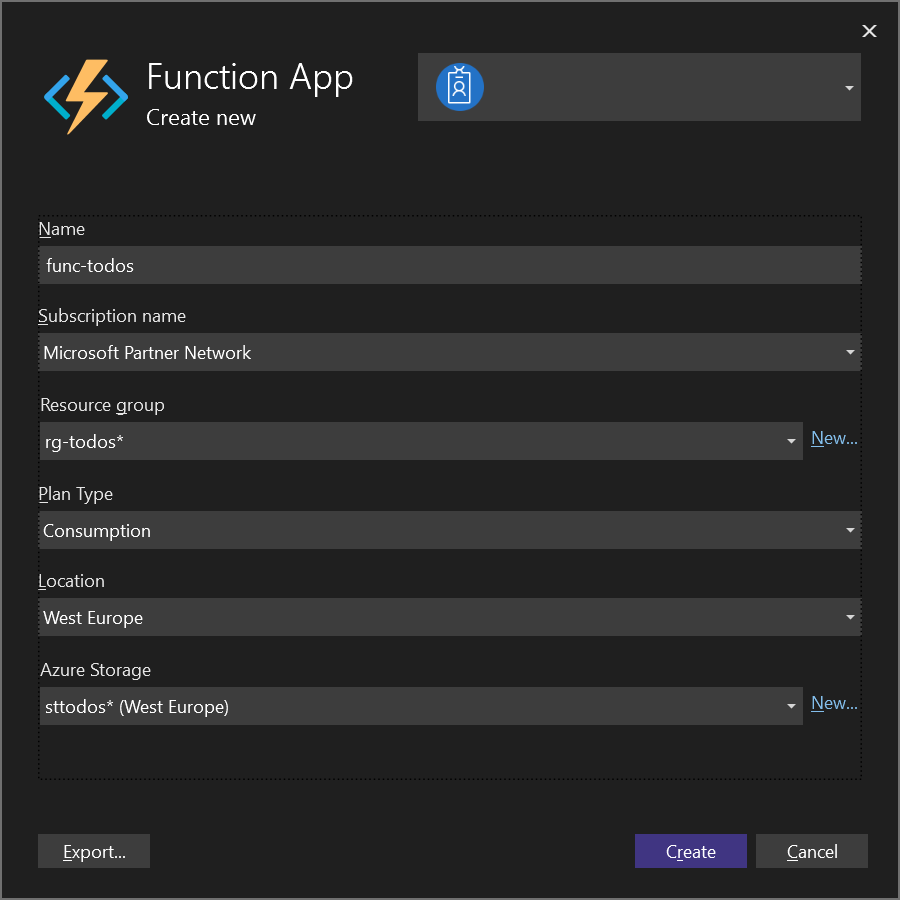Close the Function App dialog
This screenshot has height=900, width=900.
(868, 31)
